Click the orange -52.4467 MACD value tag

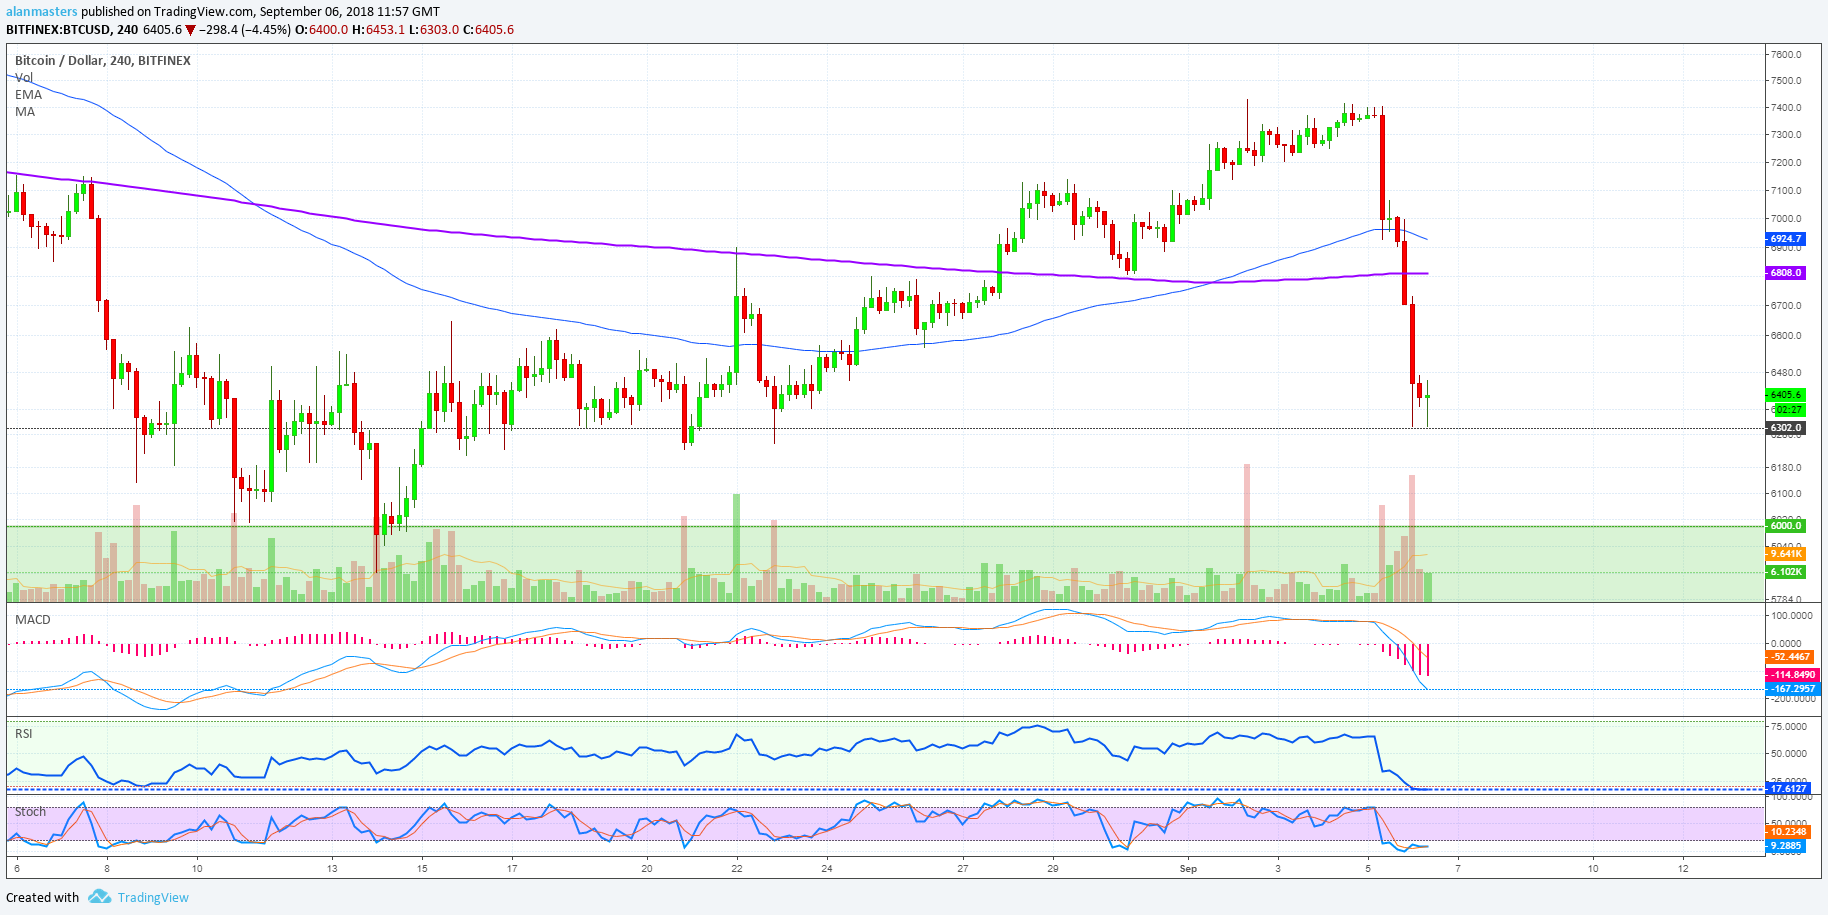coord(1792,657)
